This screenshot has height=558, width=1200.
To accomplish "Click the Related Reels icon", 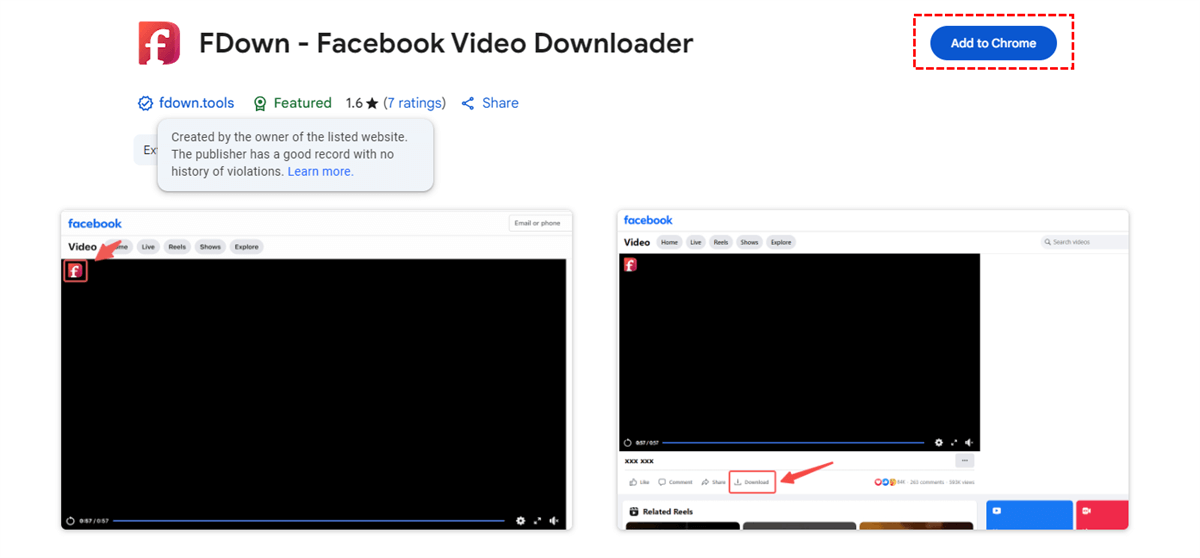I will click(633, 512).
